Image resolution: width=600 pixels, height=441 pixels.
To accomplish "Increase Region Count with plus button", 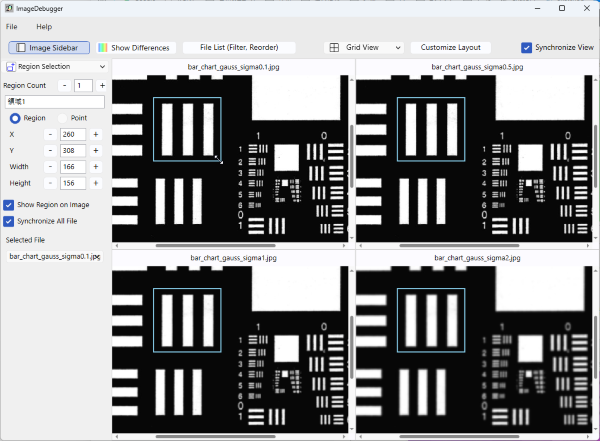I will point(102,86).
